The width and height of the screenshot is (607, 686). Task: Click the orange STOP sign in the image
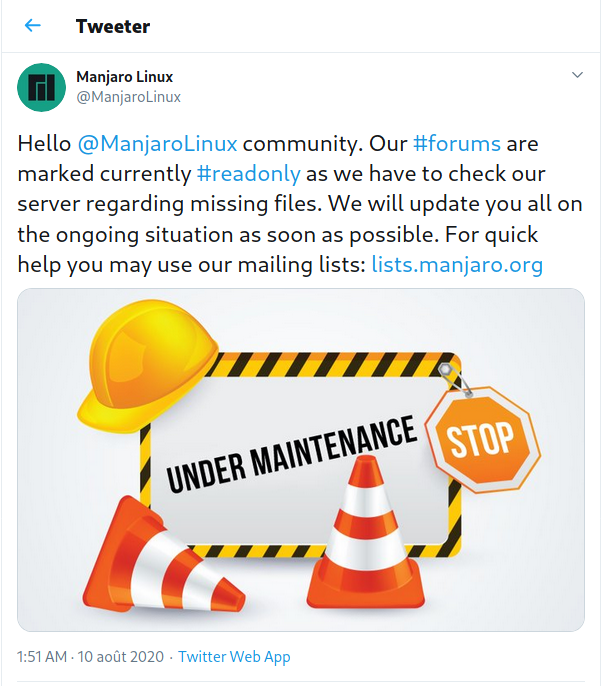484,439
